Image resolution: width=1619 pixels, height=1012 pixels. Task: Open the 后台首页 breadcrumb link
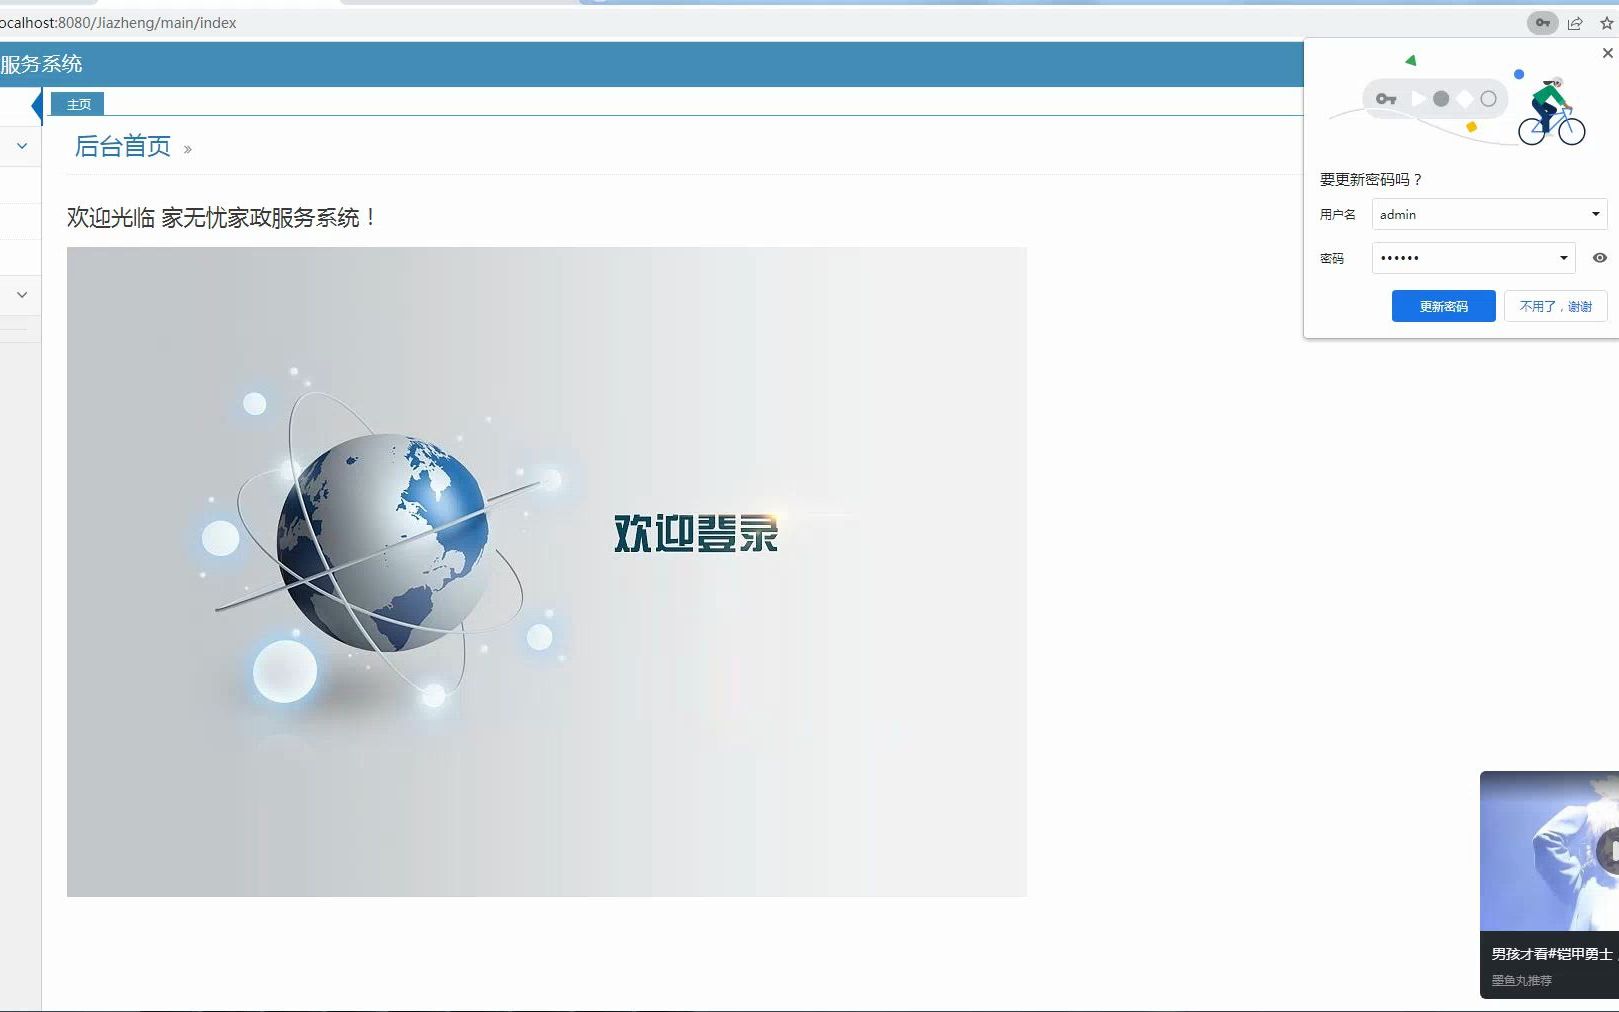pos(123,146)
